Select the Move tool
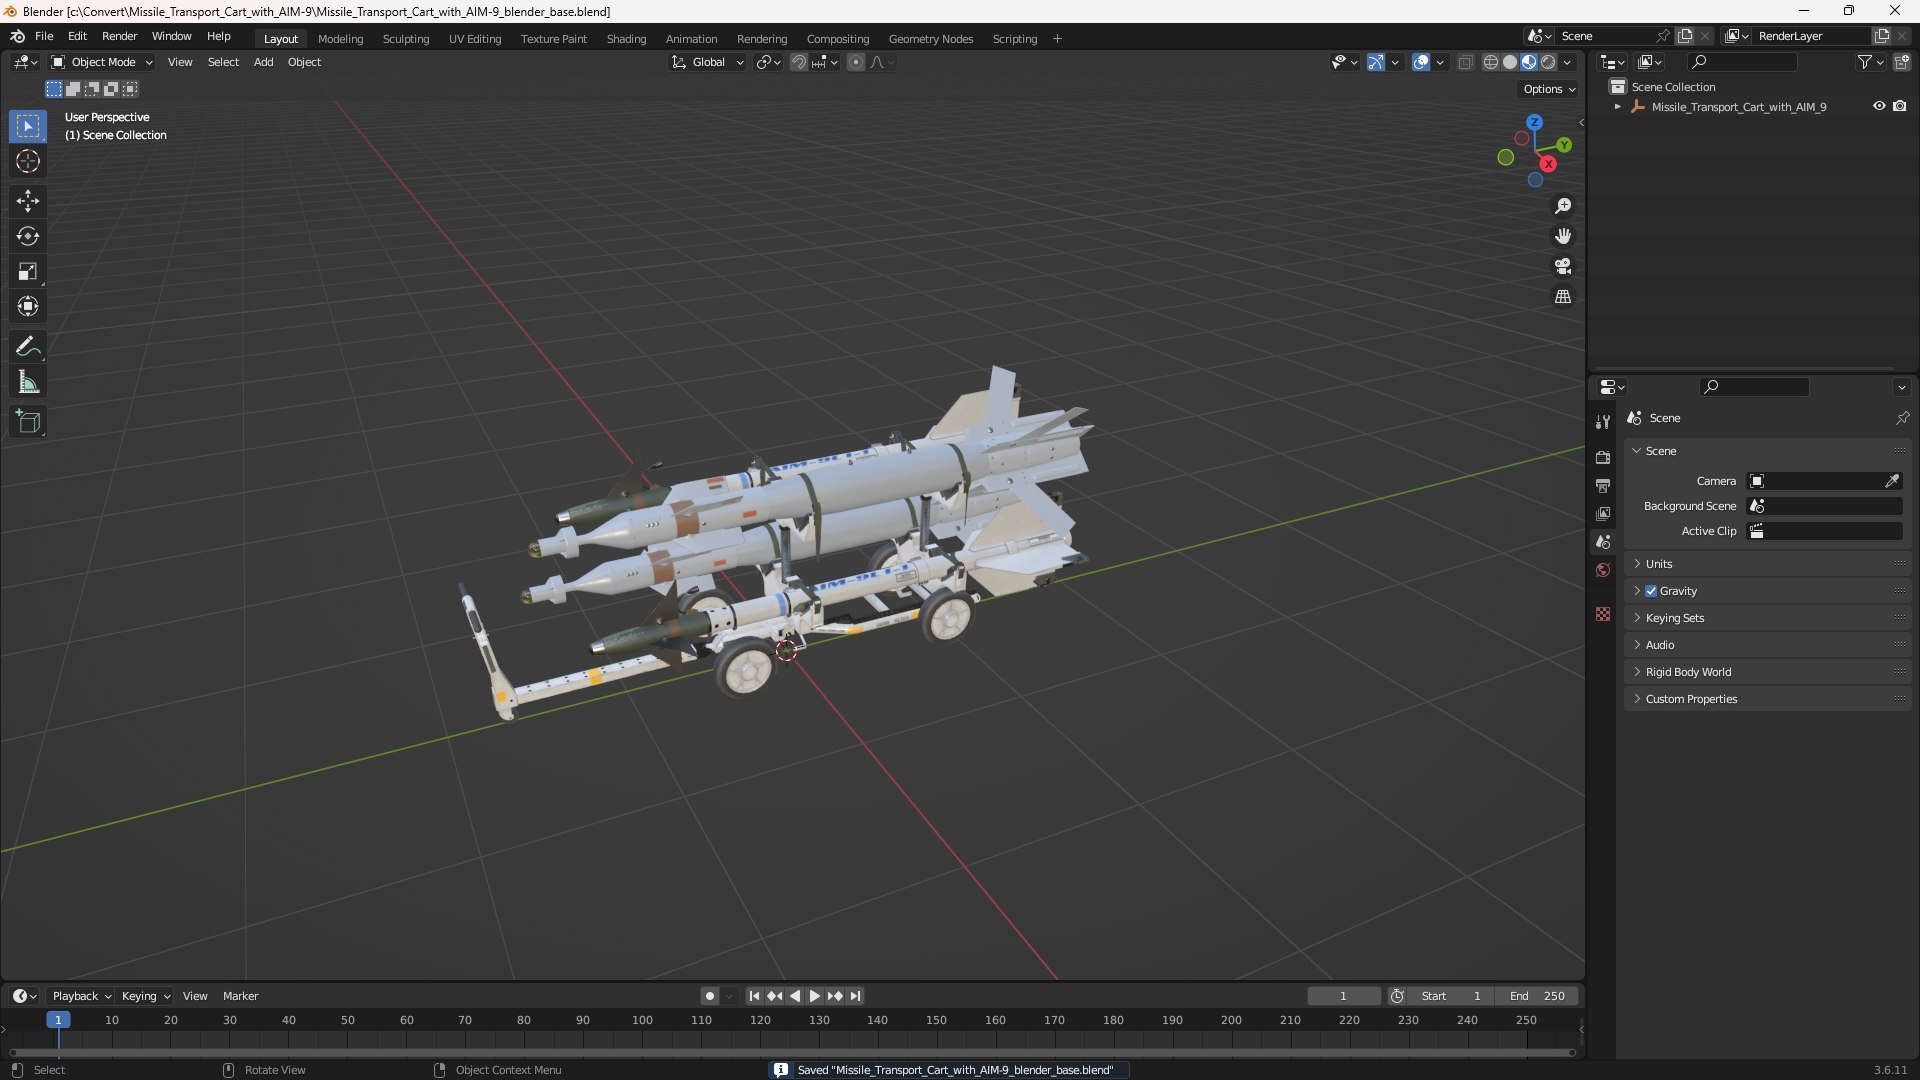Image resolution: width=1920 pixels, height=1080 pixels. pyautogui.click(x=28, y=201)
